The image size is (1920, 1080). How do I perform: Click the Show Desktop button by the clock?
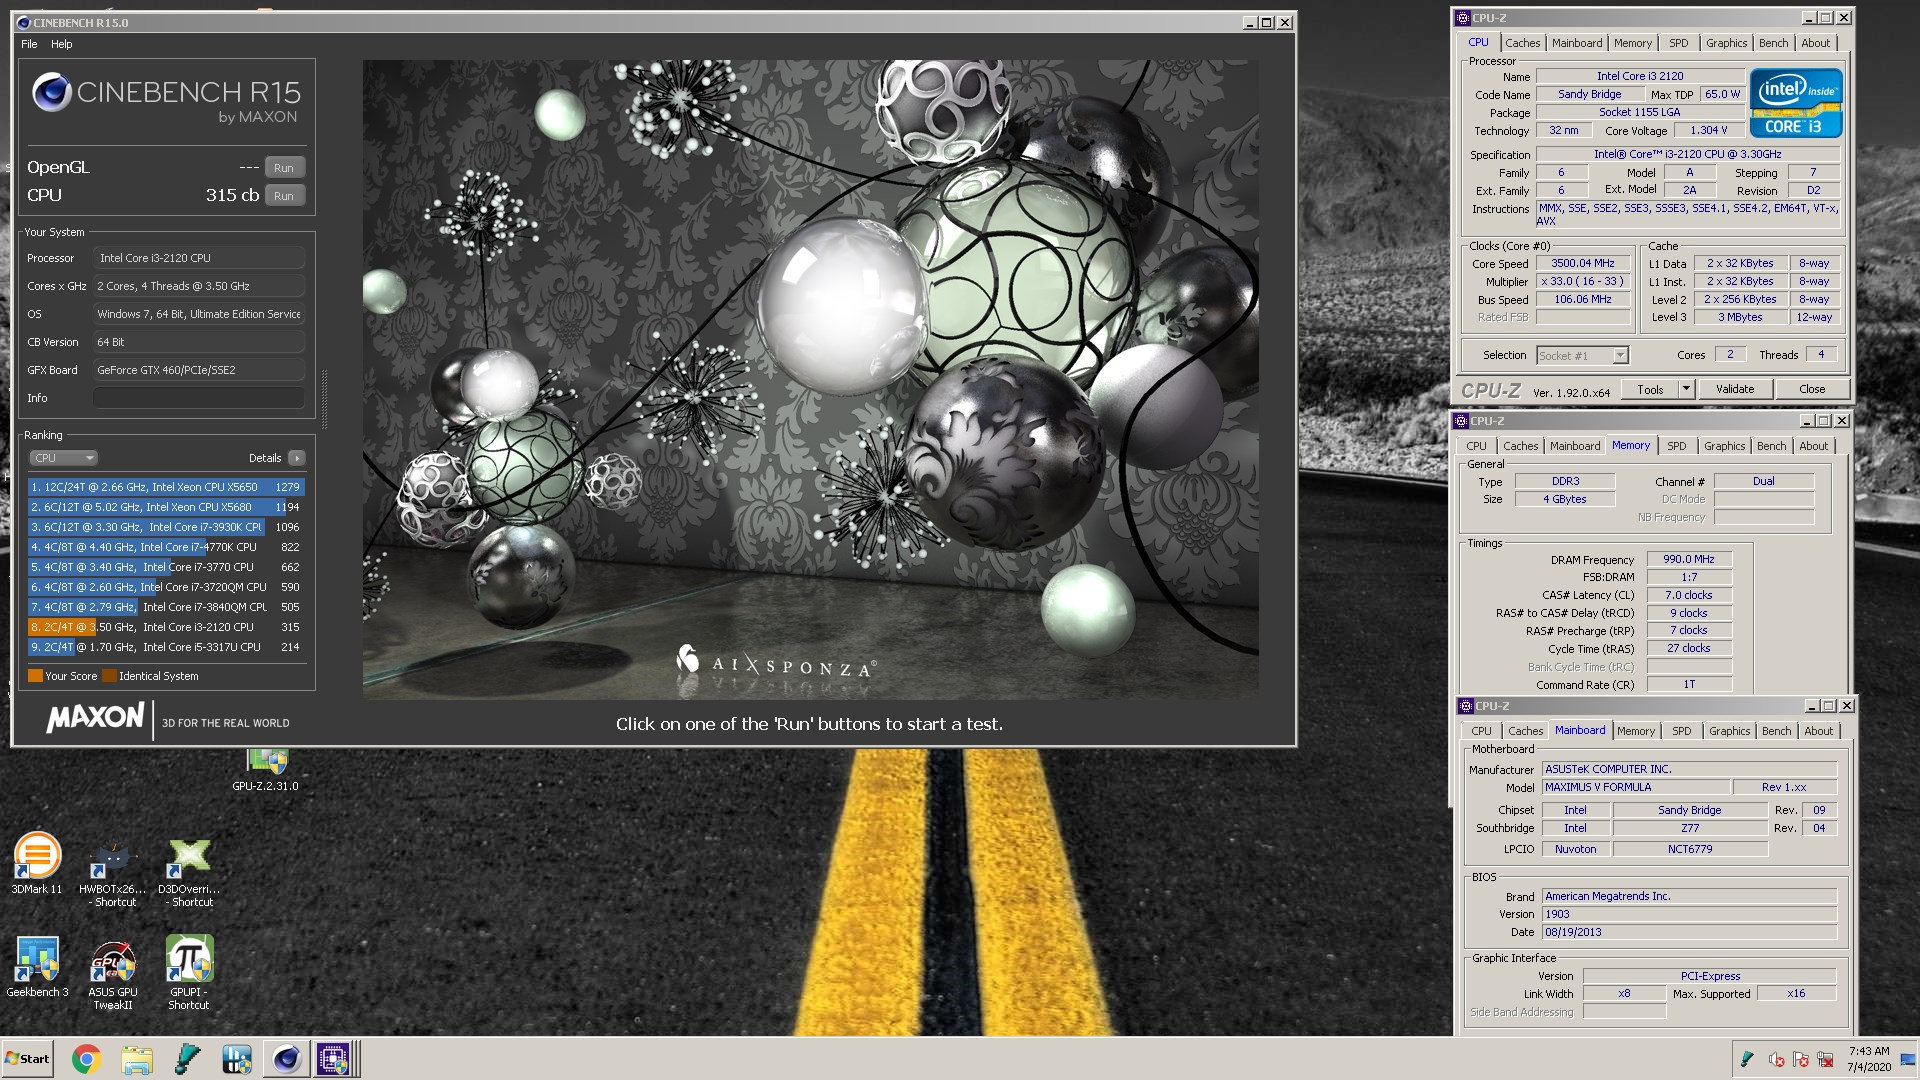(x=1910, y=1059)
